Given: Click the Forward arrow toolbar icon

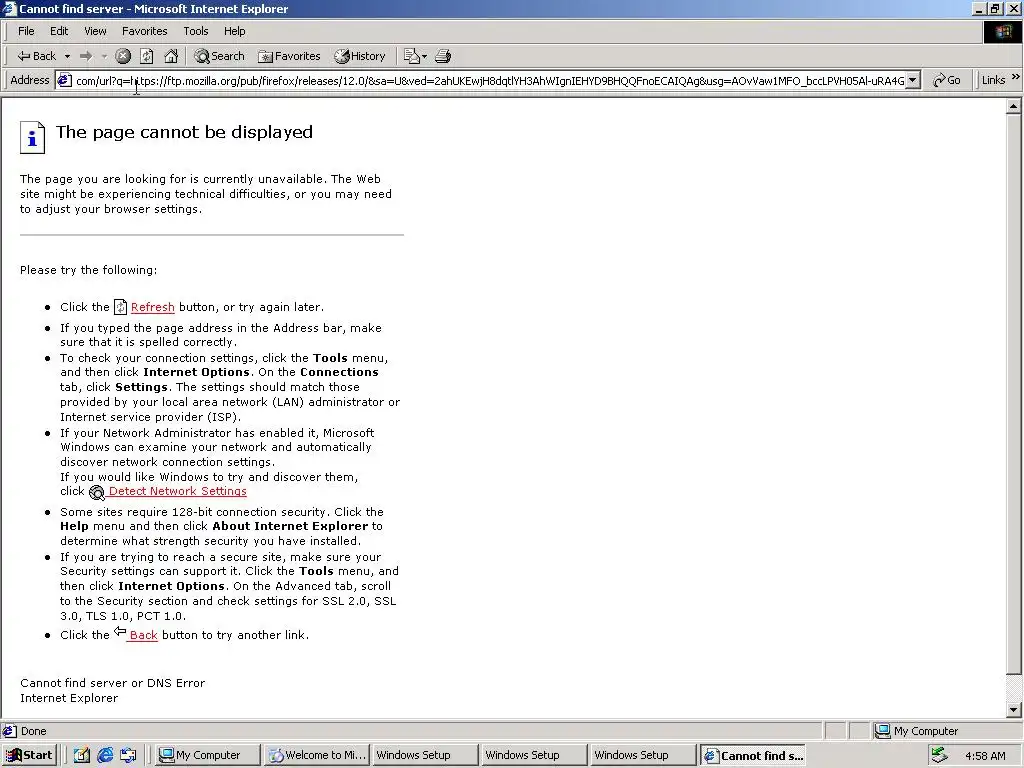Looking at the screenshot, I should pos(86,56).
